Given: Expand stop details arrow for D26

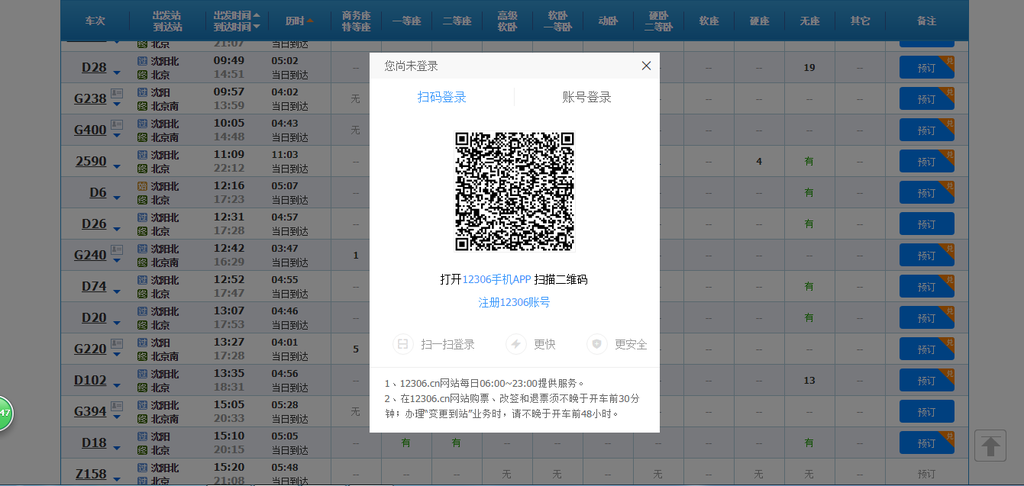Looking at the screenshot, I should coord(117,230).
